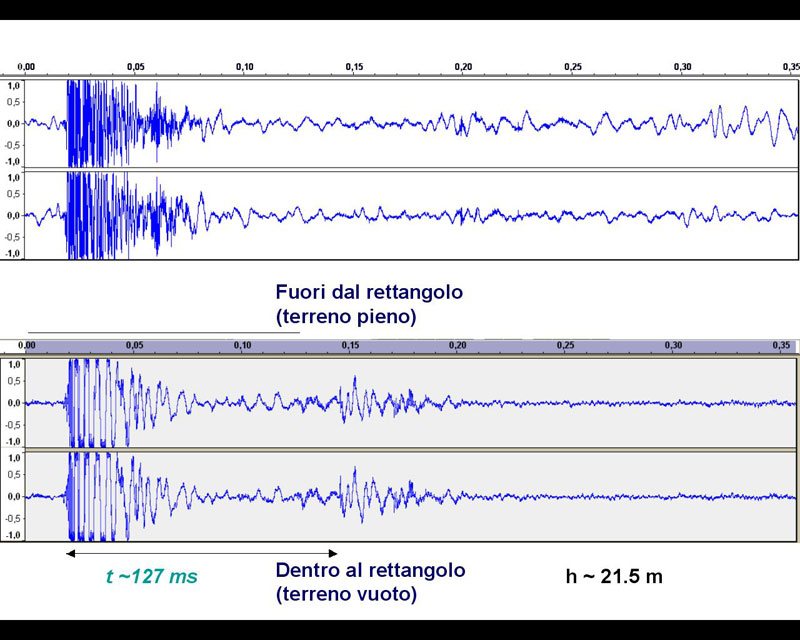Image resolution: width=800 pixels, height=640 pixels.
Task: Click the 0,35 mark on the upper timeline ruler
Action: [790, 67]
